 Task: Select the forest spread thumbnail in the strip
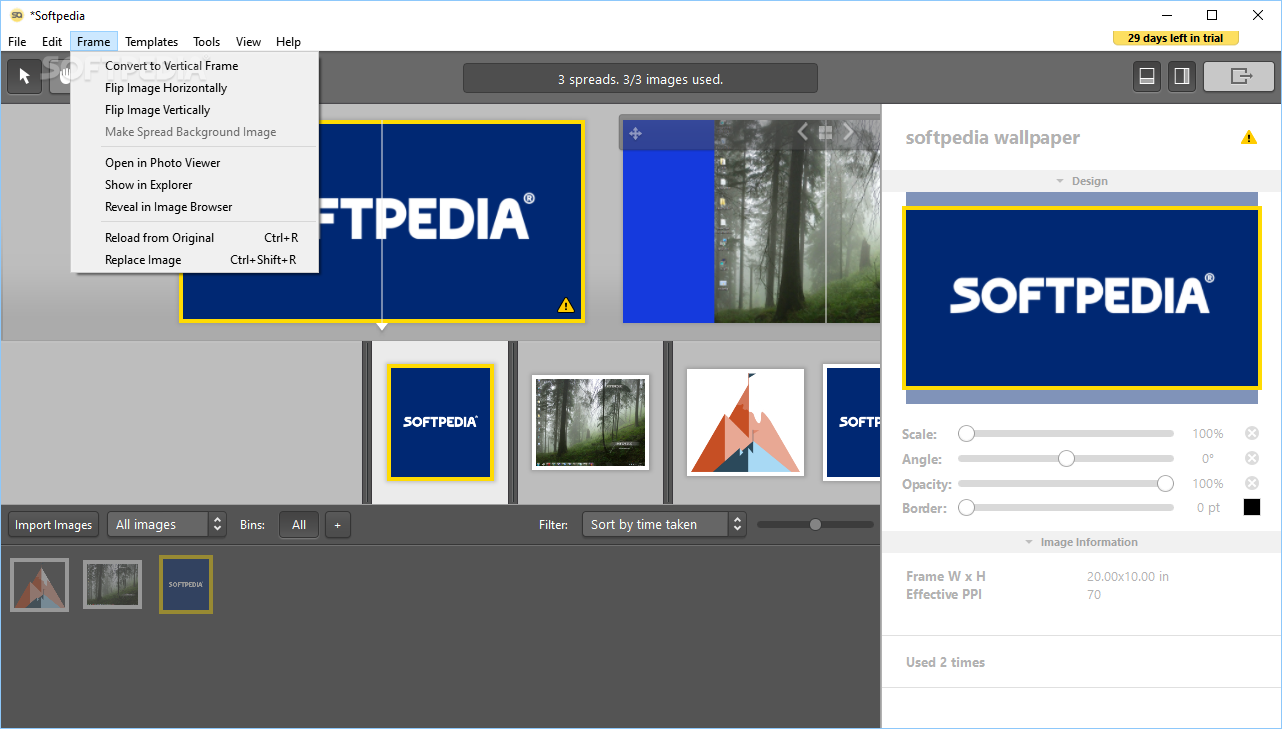[x=590, y=422]
